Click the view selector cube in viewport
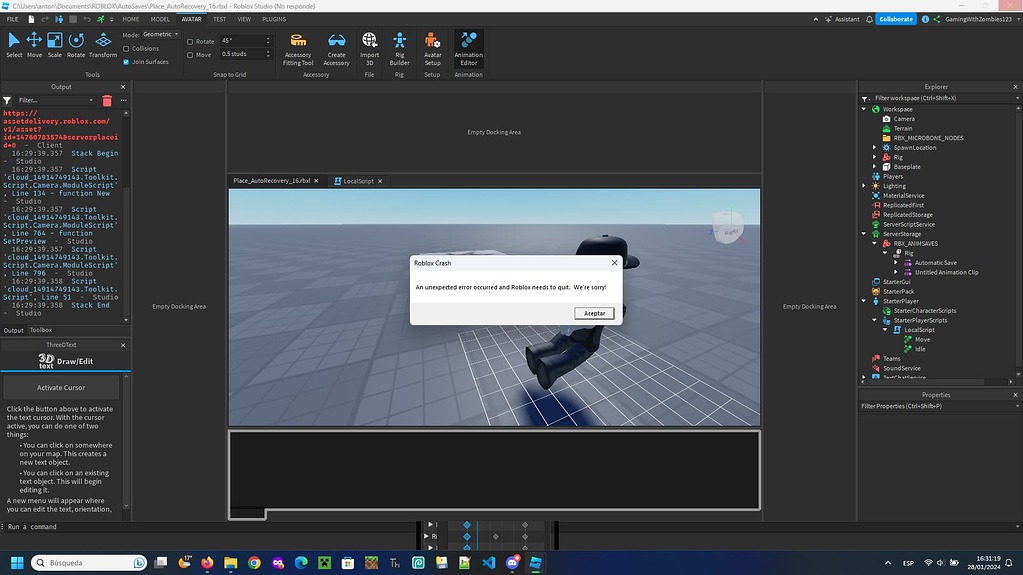The width and height of the screenshot is (1023, 575). coord(727,229)
